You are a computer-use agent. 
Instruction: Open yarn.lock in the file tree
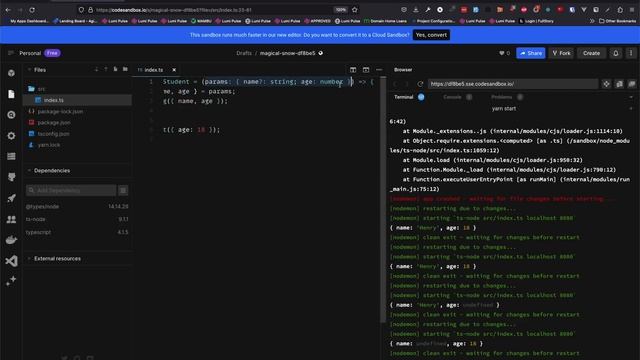click(77, 145)
